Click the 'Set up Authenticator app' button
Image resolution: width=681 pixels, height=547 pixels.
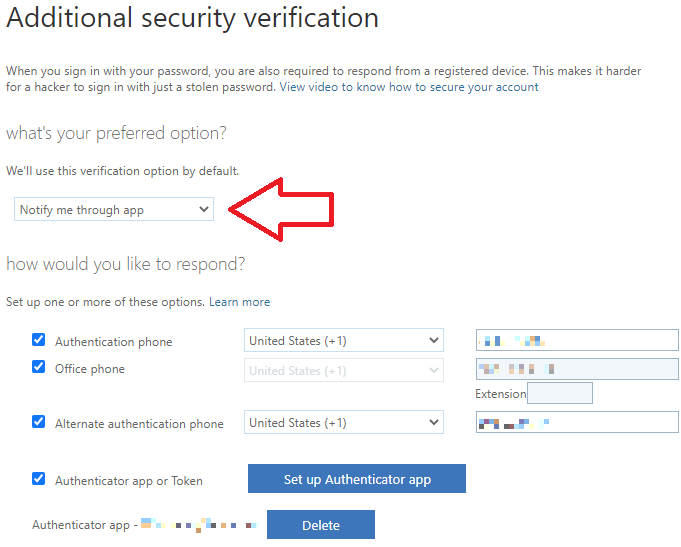tap(357, 479)
